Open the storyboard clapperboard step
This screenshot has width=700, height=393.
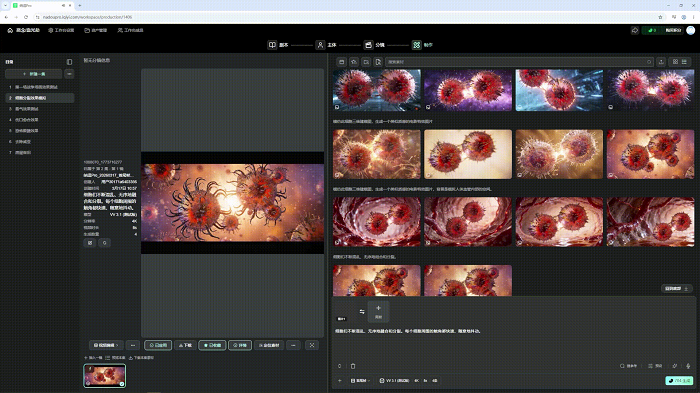368,45
